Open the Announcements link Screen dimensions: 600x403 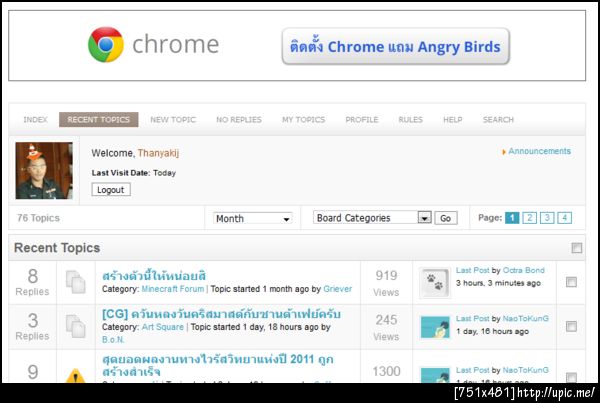point(539,151)
